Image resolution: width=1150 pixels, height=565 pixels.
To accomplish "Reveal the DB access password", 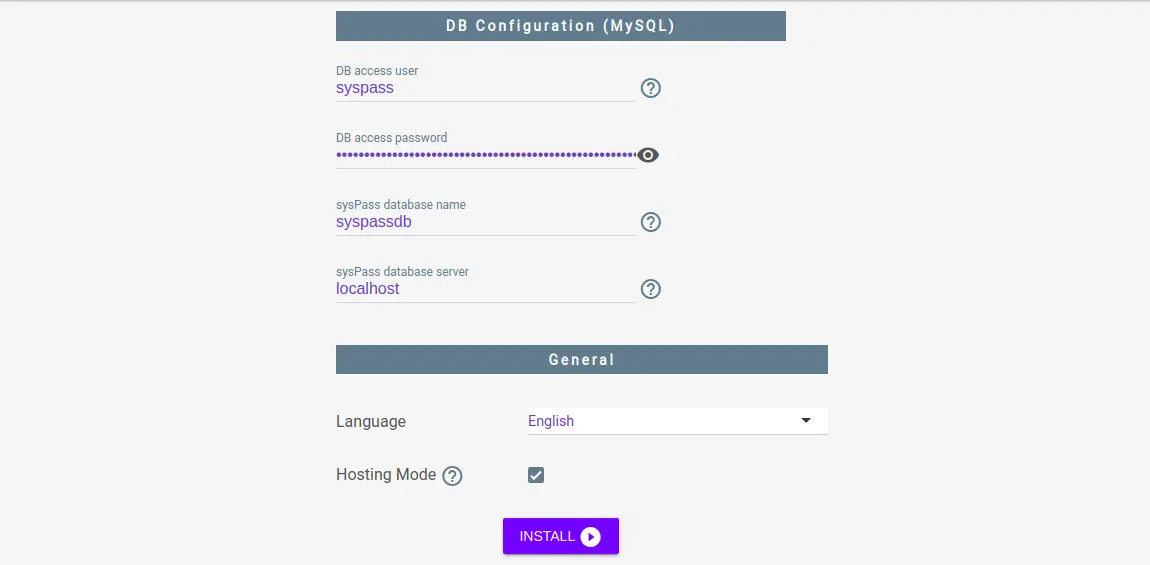I will pyautogui.click(x=648, y=155).
